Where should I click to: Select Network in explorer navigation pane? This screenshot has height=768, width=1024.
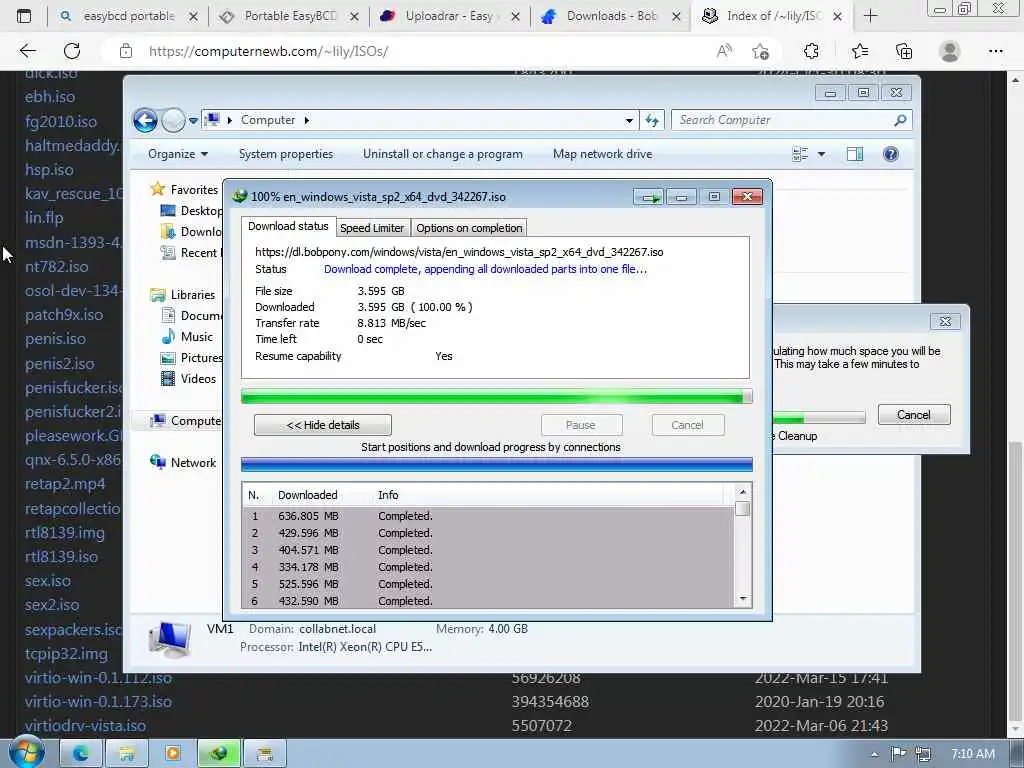point(183,462)
